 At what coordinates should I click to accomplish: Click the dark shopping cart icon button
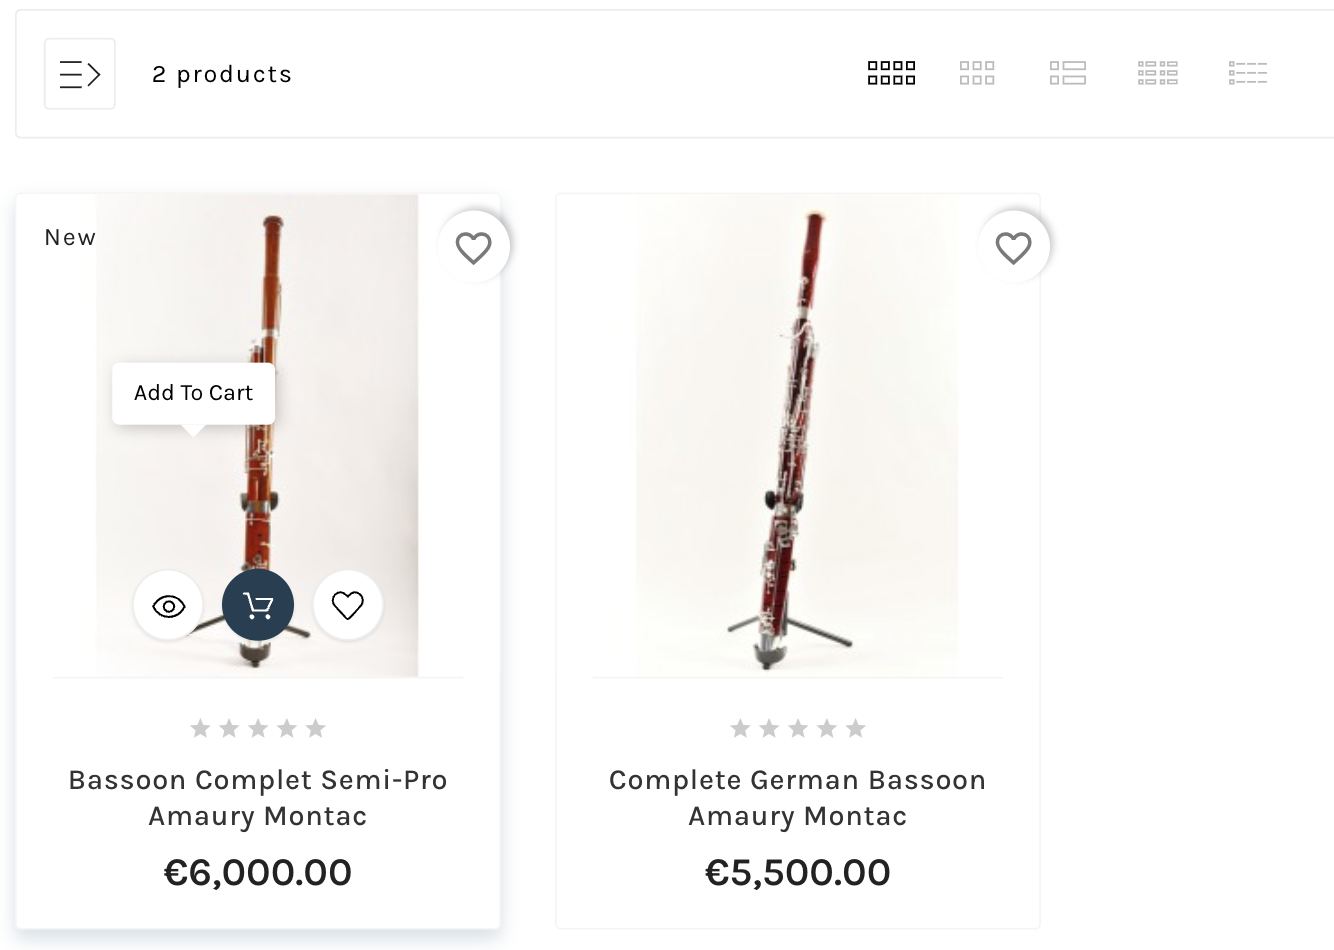point(258,605)
